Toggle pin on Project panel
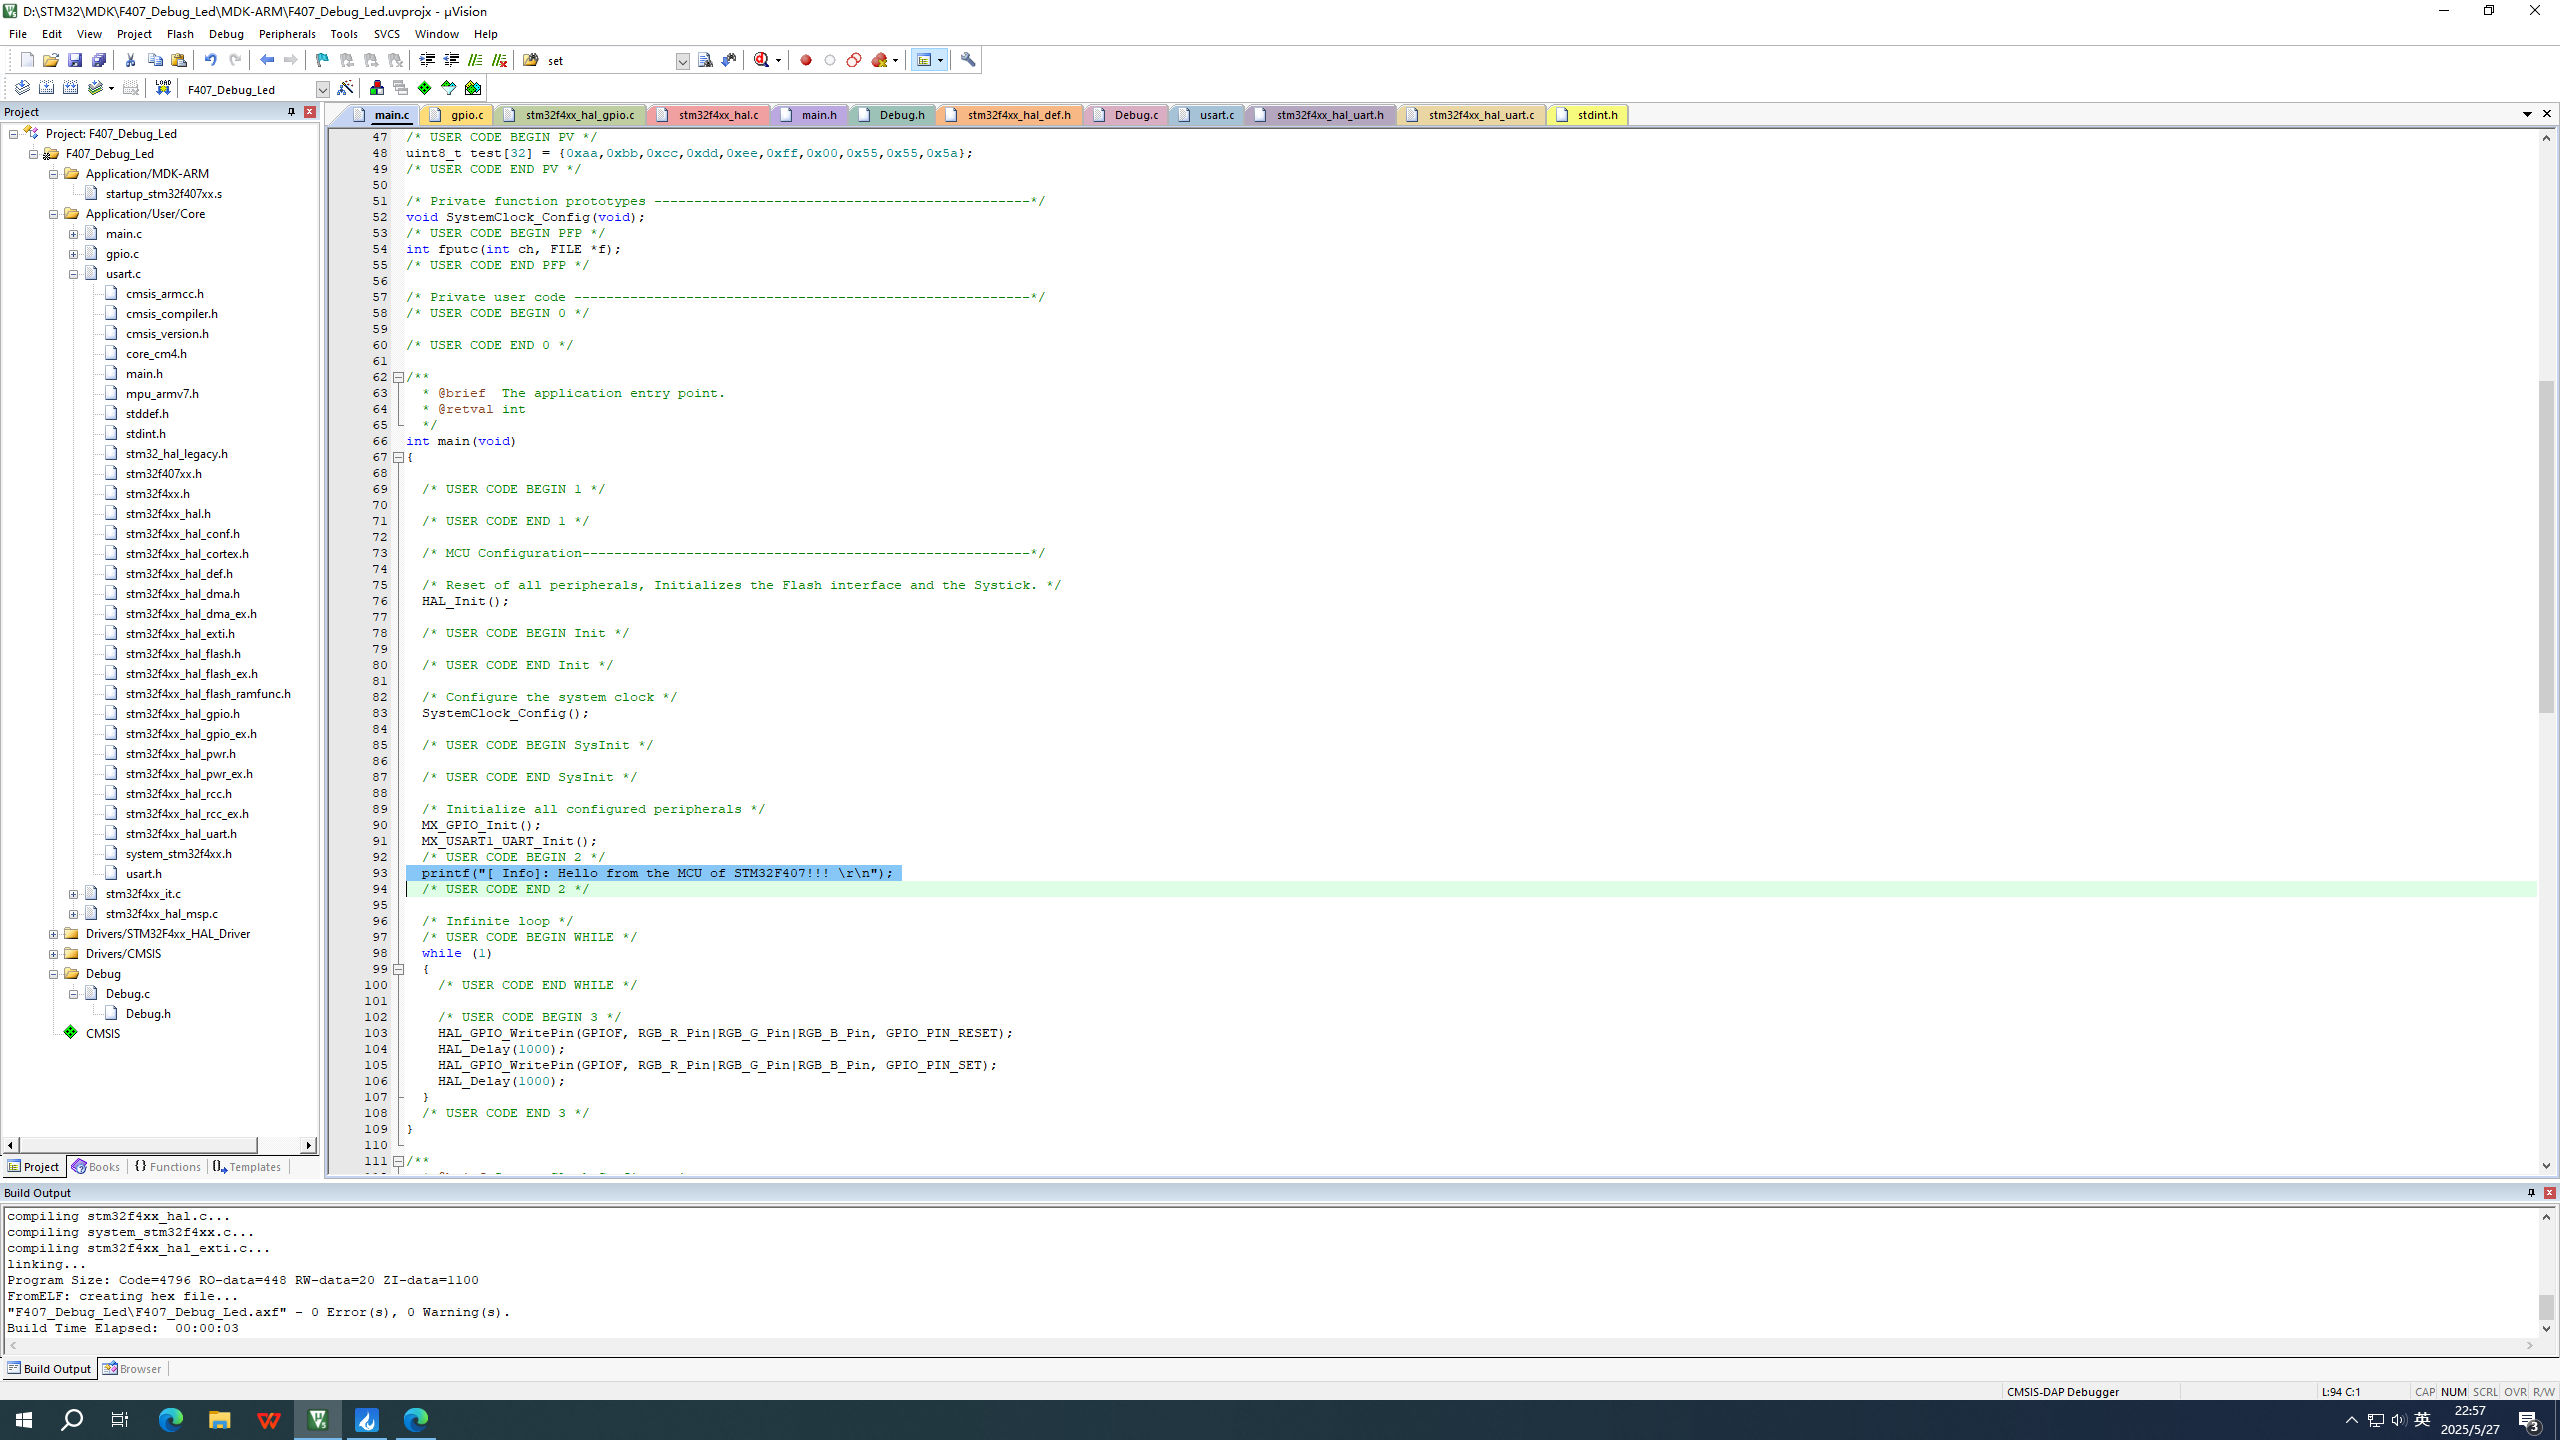 click(x=291, y=112)
